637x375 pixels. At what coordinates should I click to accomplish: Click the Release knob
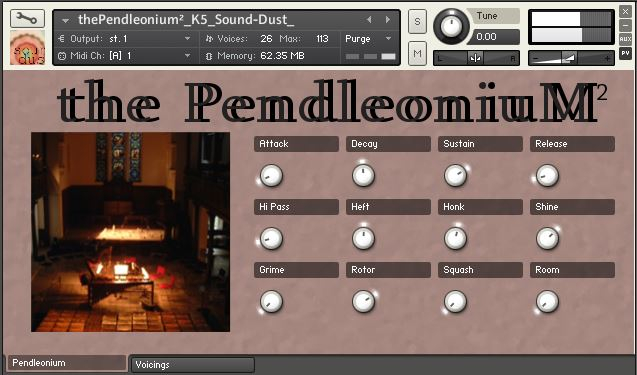547,176
